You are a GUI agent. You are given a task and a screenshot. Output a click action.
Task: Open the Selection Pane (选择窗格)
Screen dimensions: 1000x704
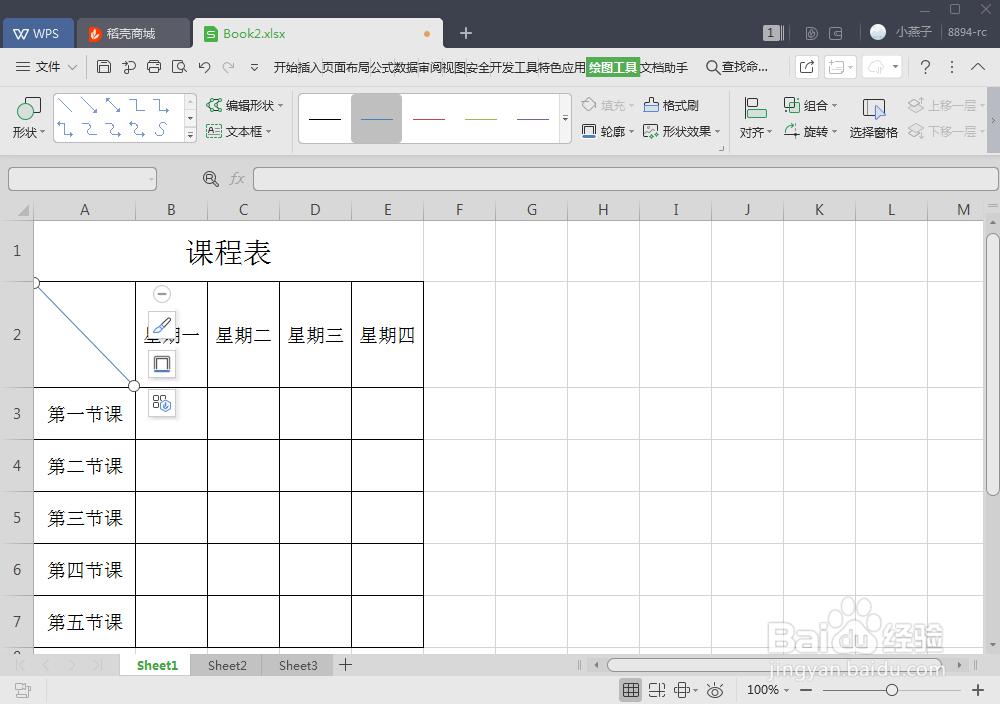[873, 118]
